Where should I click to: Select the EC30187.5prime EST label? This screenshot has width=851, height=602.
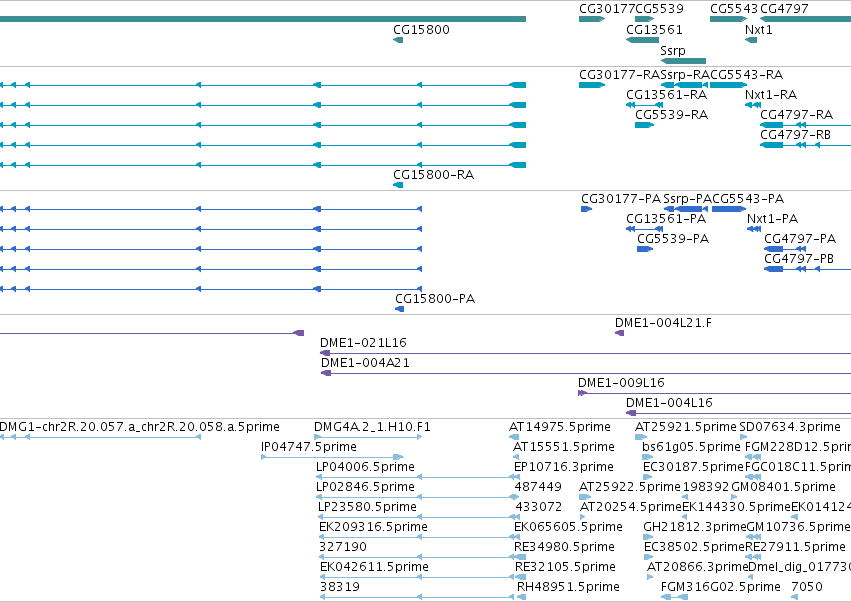click(693, 467)
